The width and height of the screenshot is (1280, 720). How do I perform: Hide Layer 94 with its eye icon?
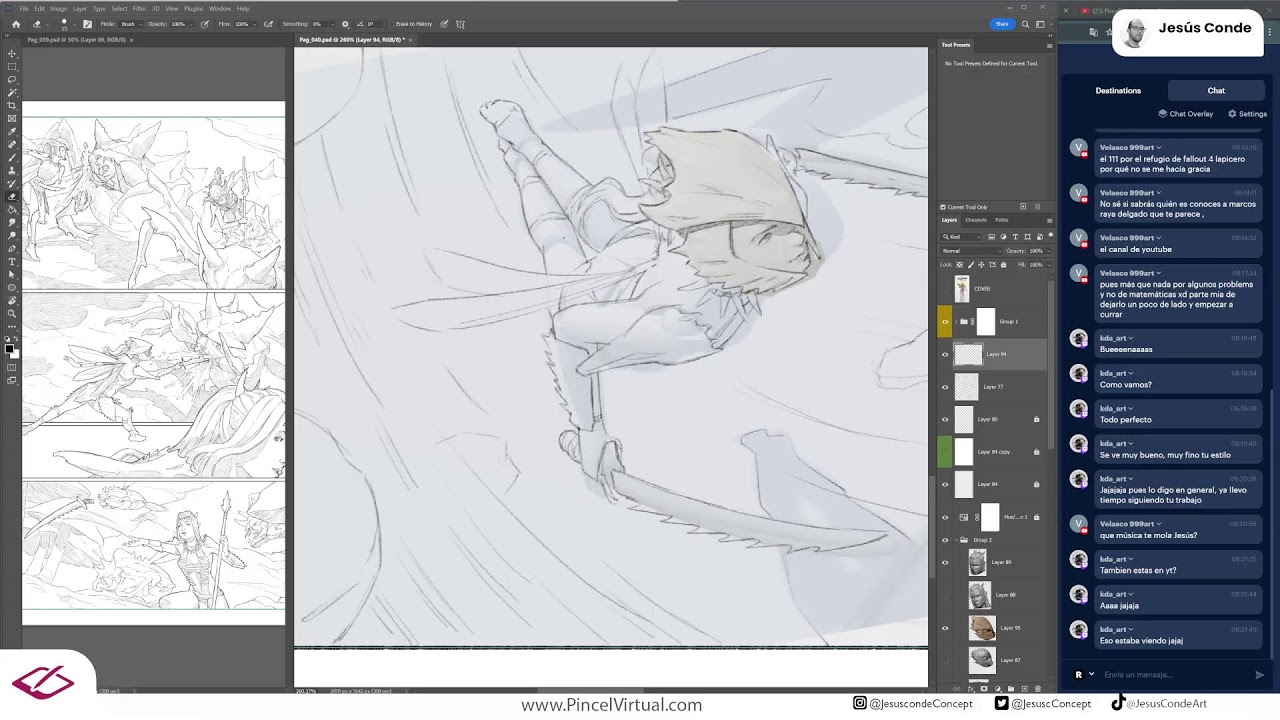click(x=945, y=354)
